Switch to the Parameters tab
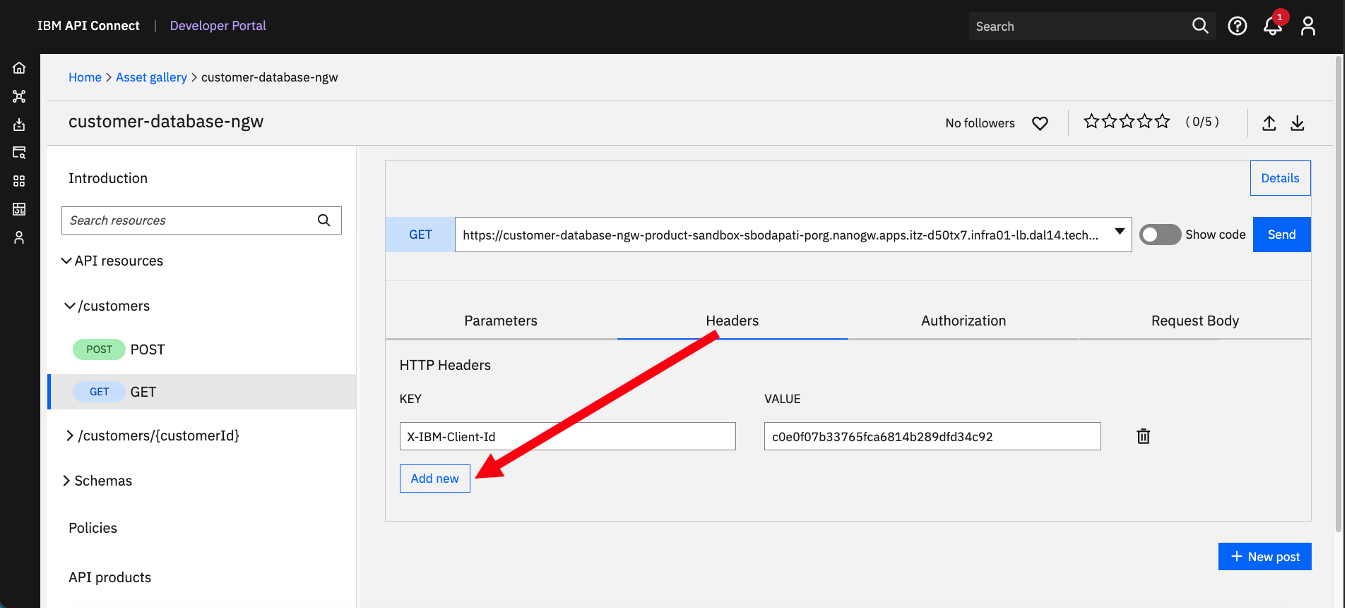The image size is (1345, 608). [x=501, y=321]
